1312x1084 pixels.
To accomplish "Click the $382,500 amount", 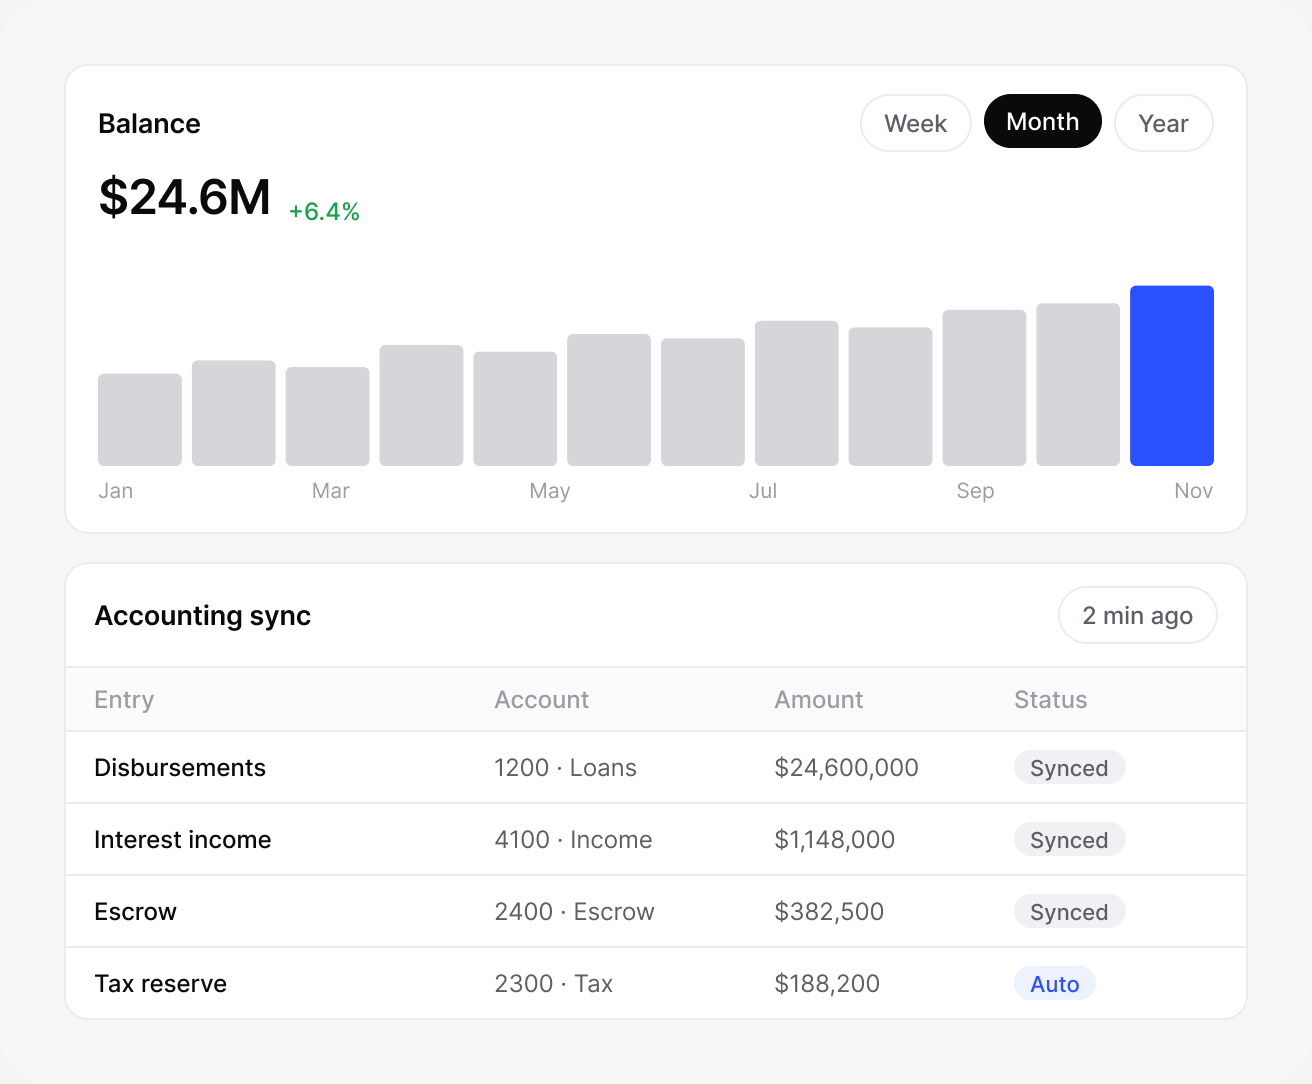I will [829, 912].
